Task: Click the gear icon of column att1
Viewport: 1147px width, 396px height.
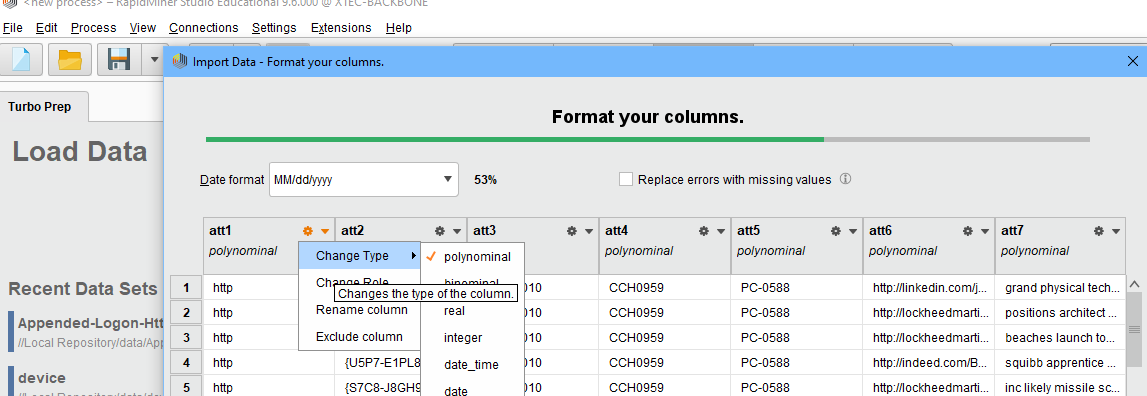Action: [x=308, y=231]
